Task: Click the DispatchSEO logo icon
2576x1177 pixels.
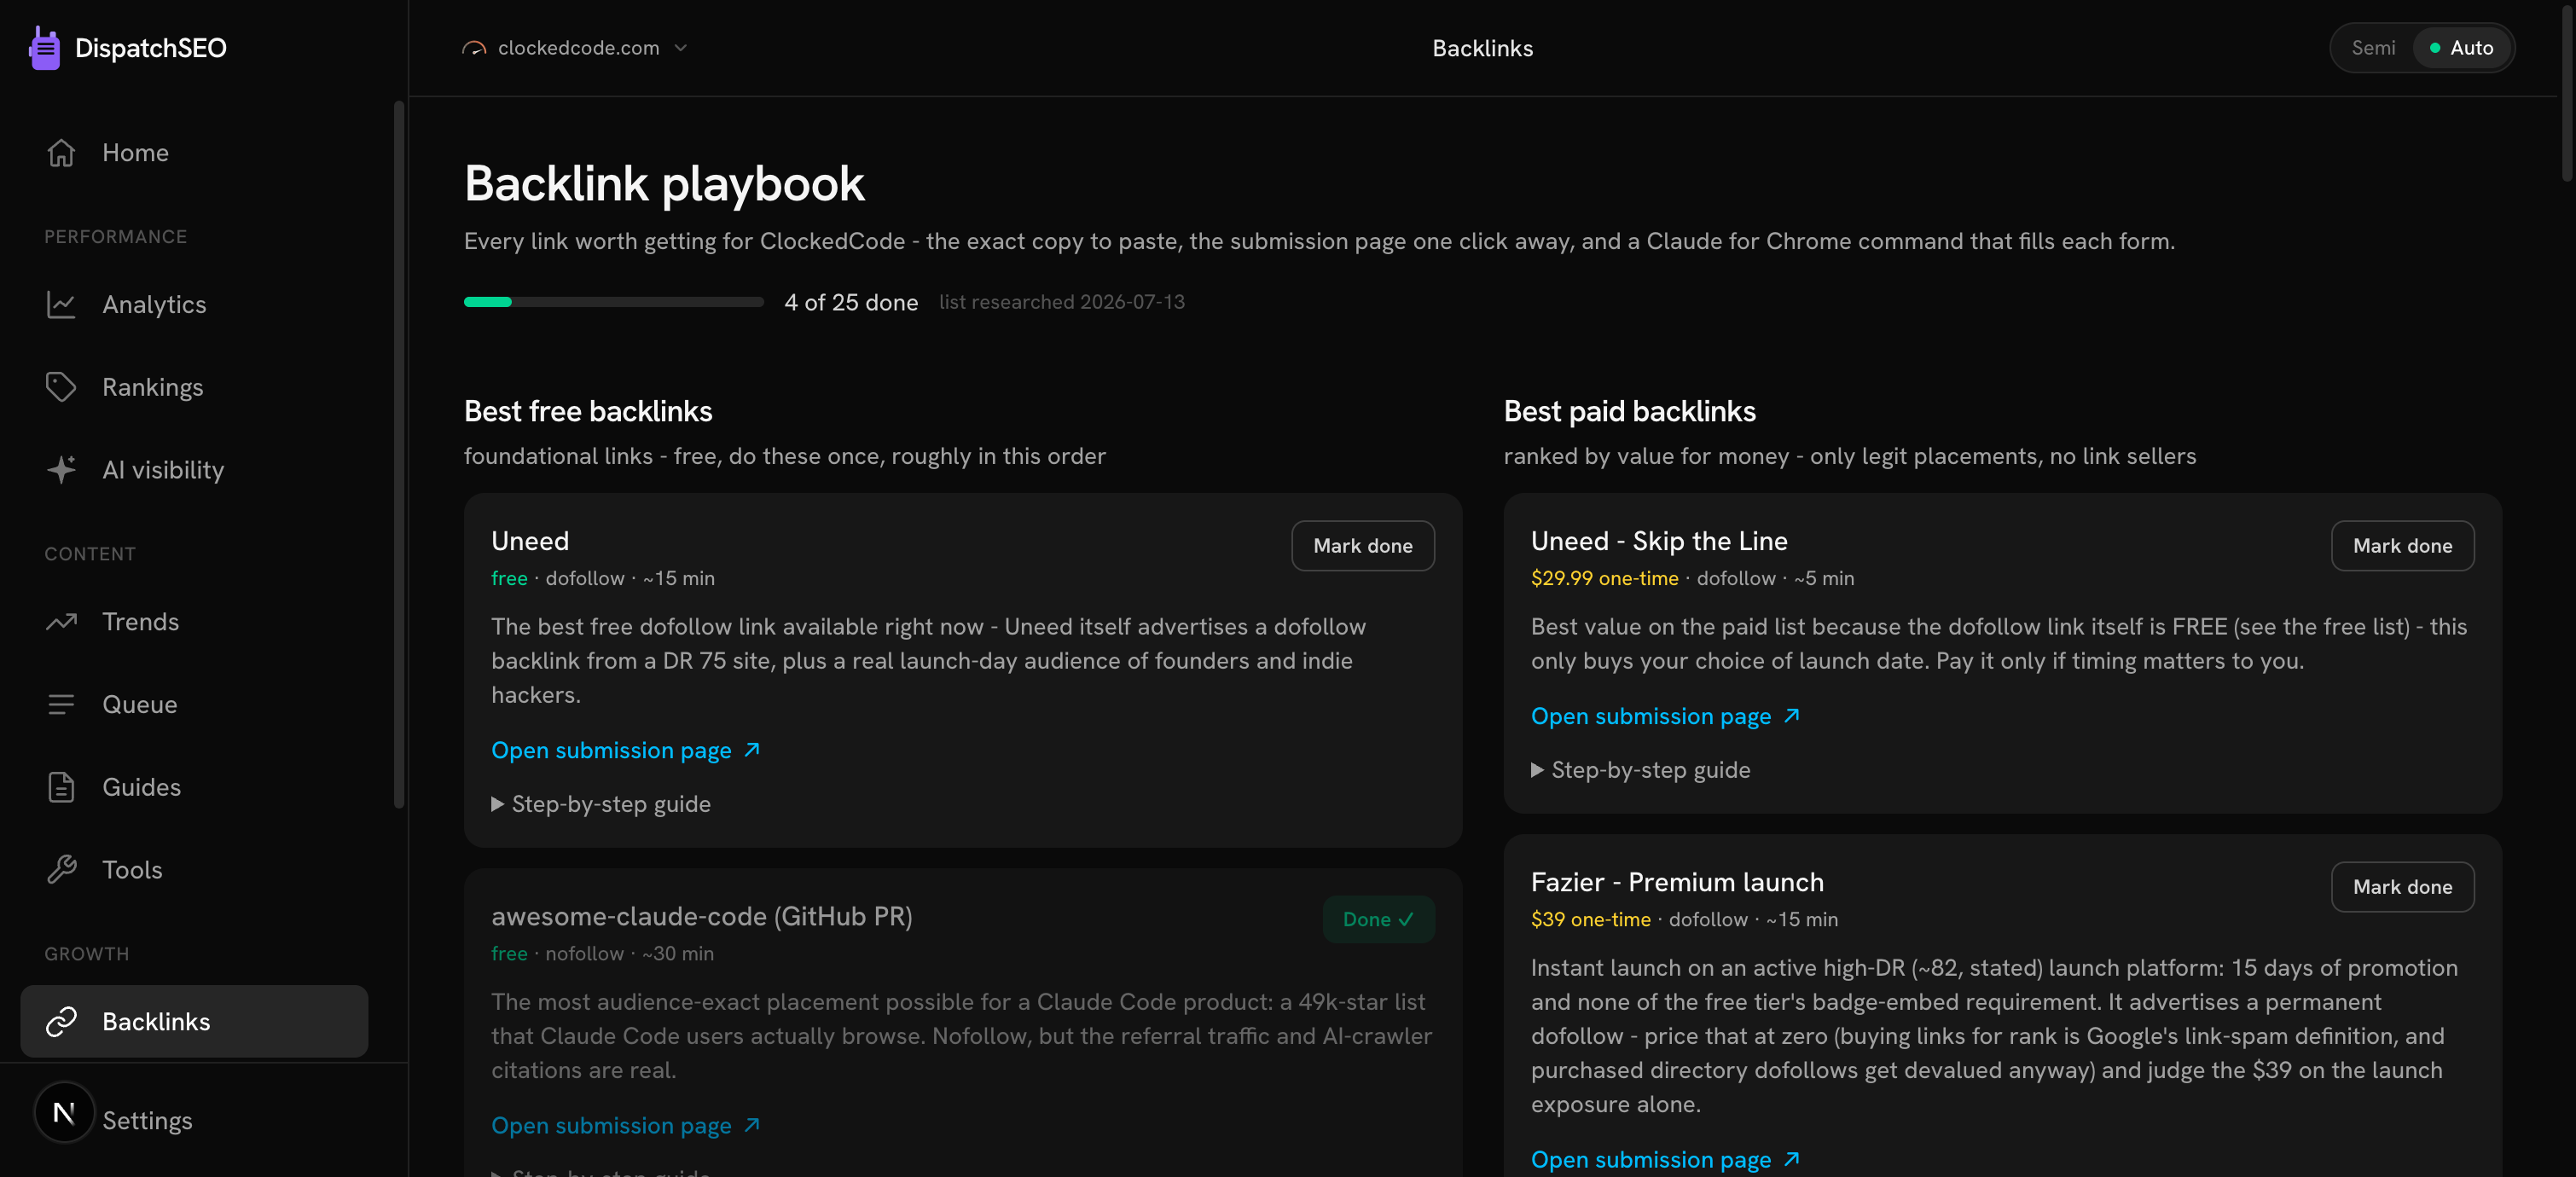Action: [44, 48]
